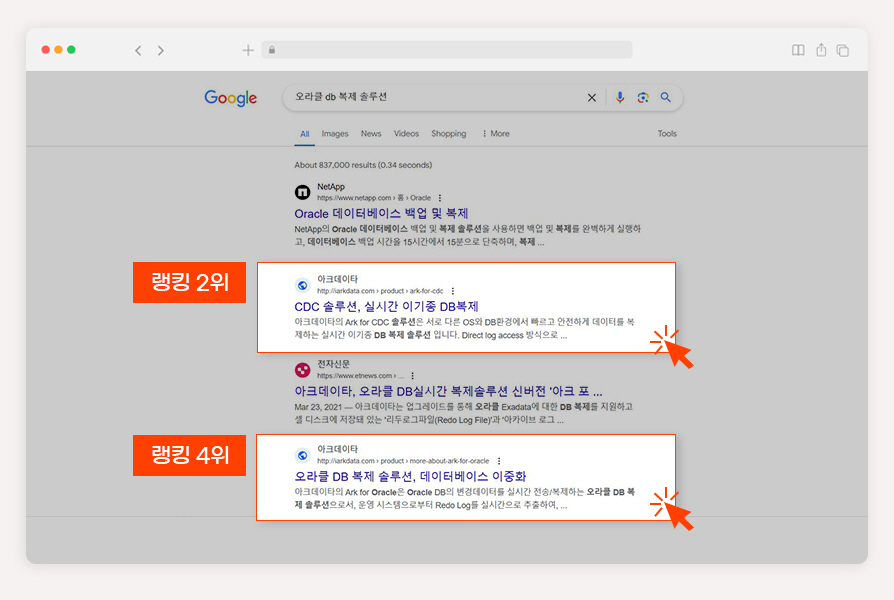
Task: Click About 837,000 results text
Action: tap(363, 165)
